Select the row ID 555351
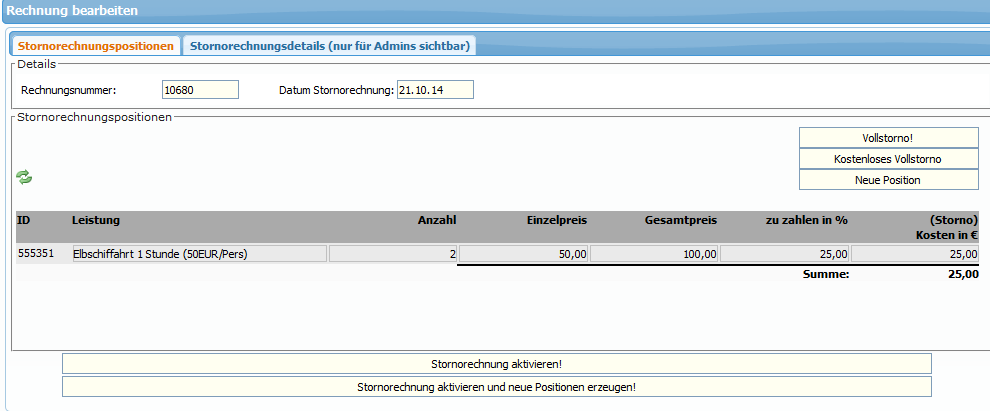 point(36,254)
